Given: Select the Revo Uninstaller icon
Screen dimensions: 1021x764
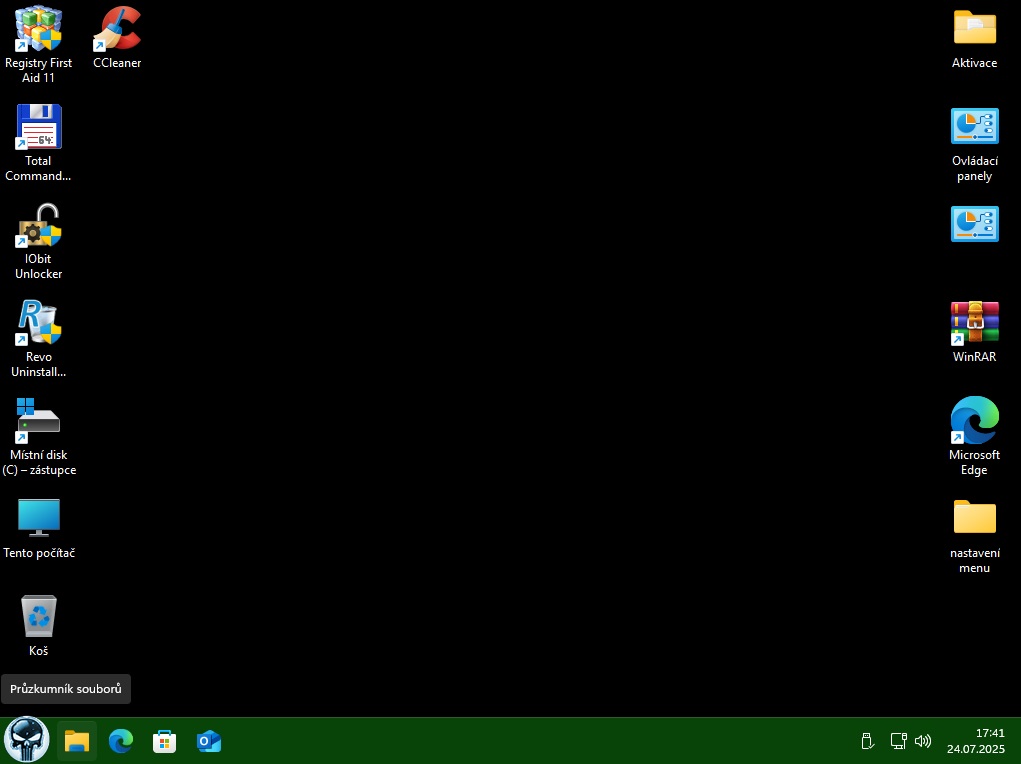Looking at the screenshot, I should (x=39, y=324).
